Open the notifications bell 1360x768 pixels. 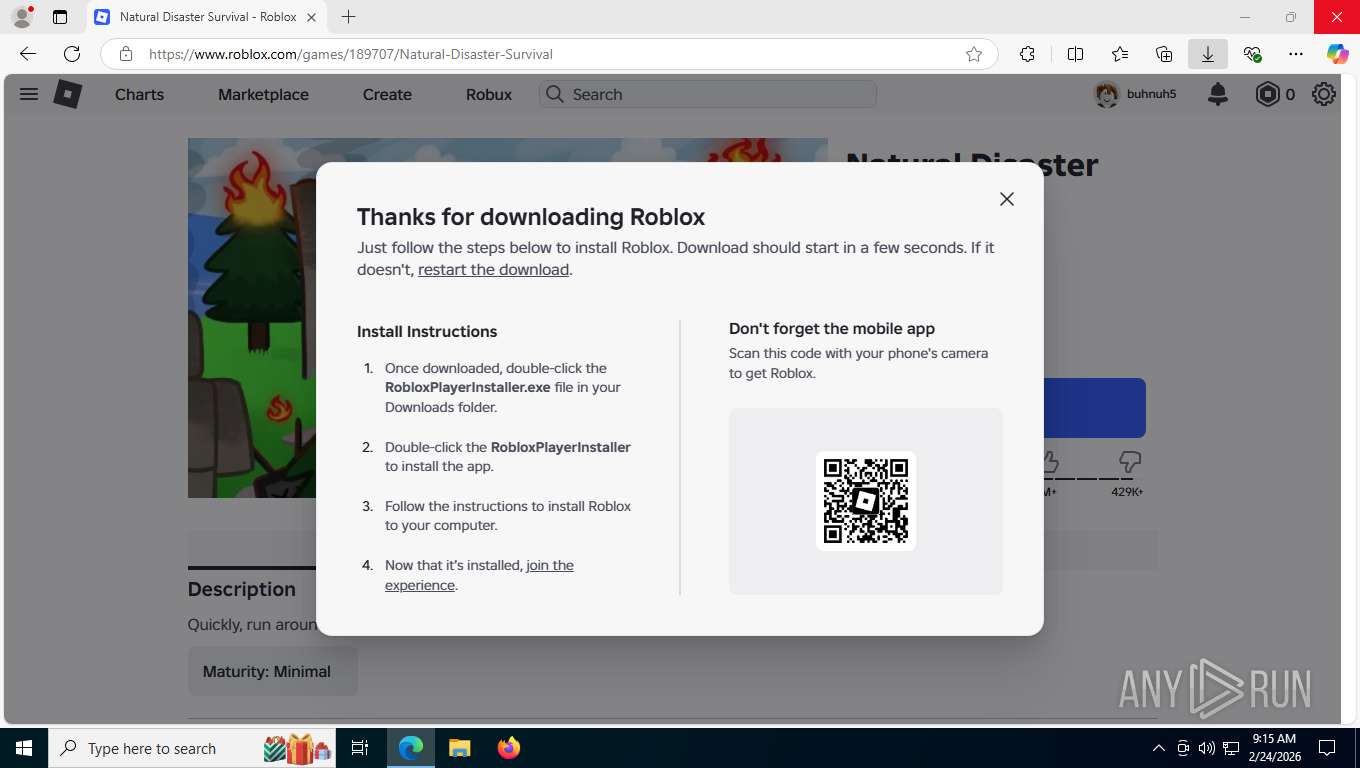click(1217, 94)
